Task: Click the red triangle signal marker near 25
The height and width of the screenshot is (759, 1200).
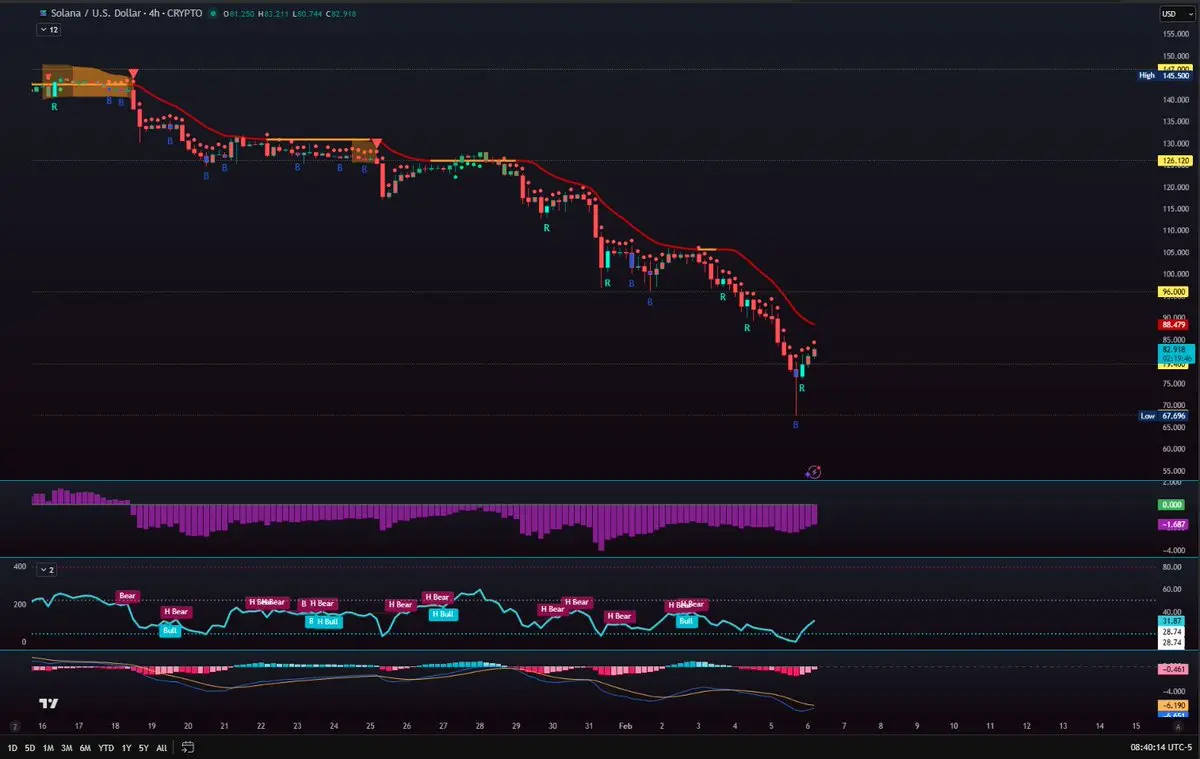Action: [377, 144]
